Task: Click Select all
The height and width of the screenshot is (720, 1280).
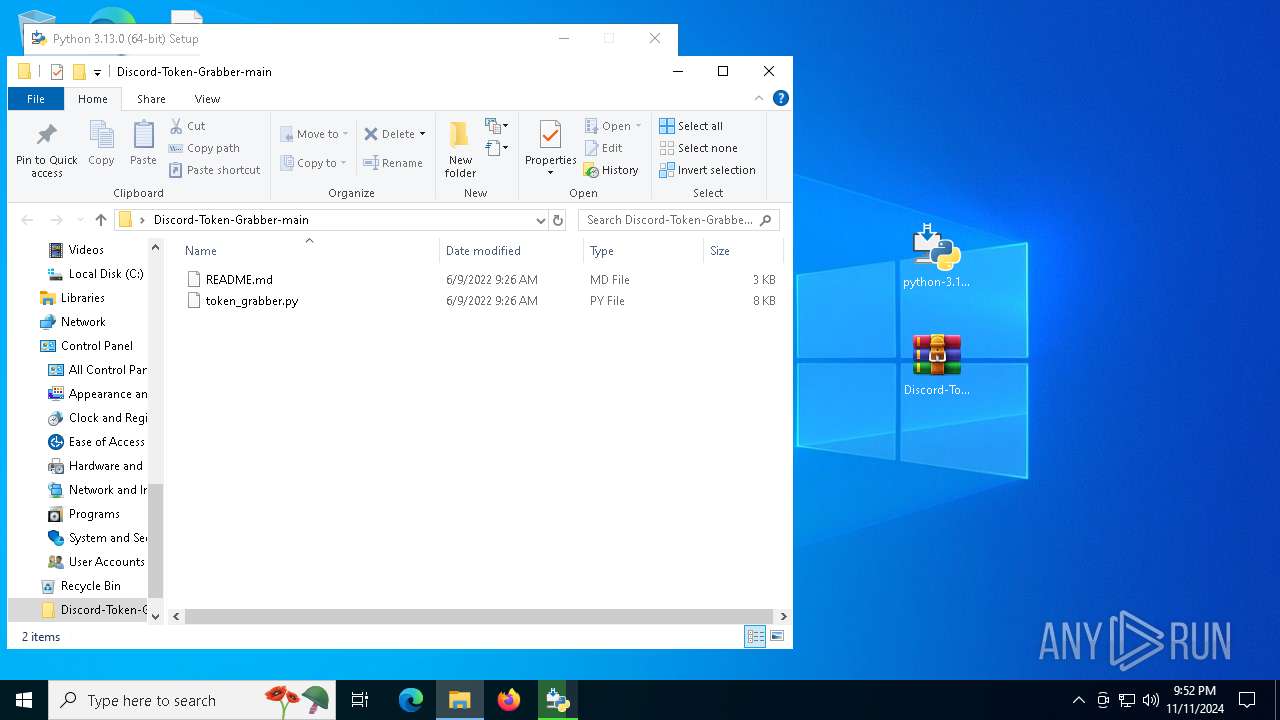Action: click(x=691, y=126)
